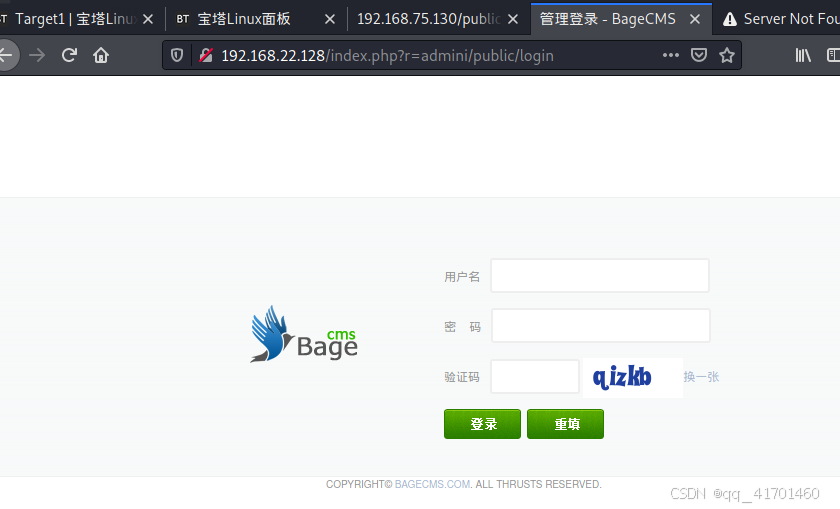The height and width of the screenshot is (509, 840).
Task: Close the Target1 tab
Action: tap(148, 19)
